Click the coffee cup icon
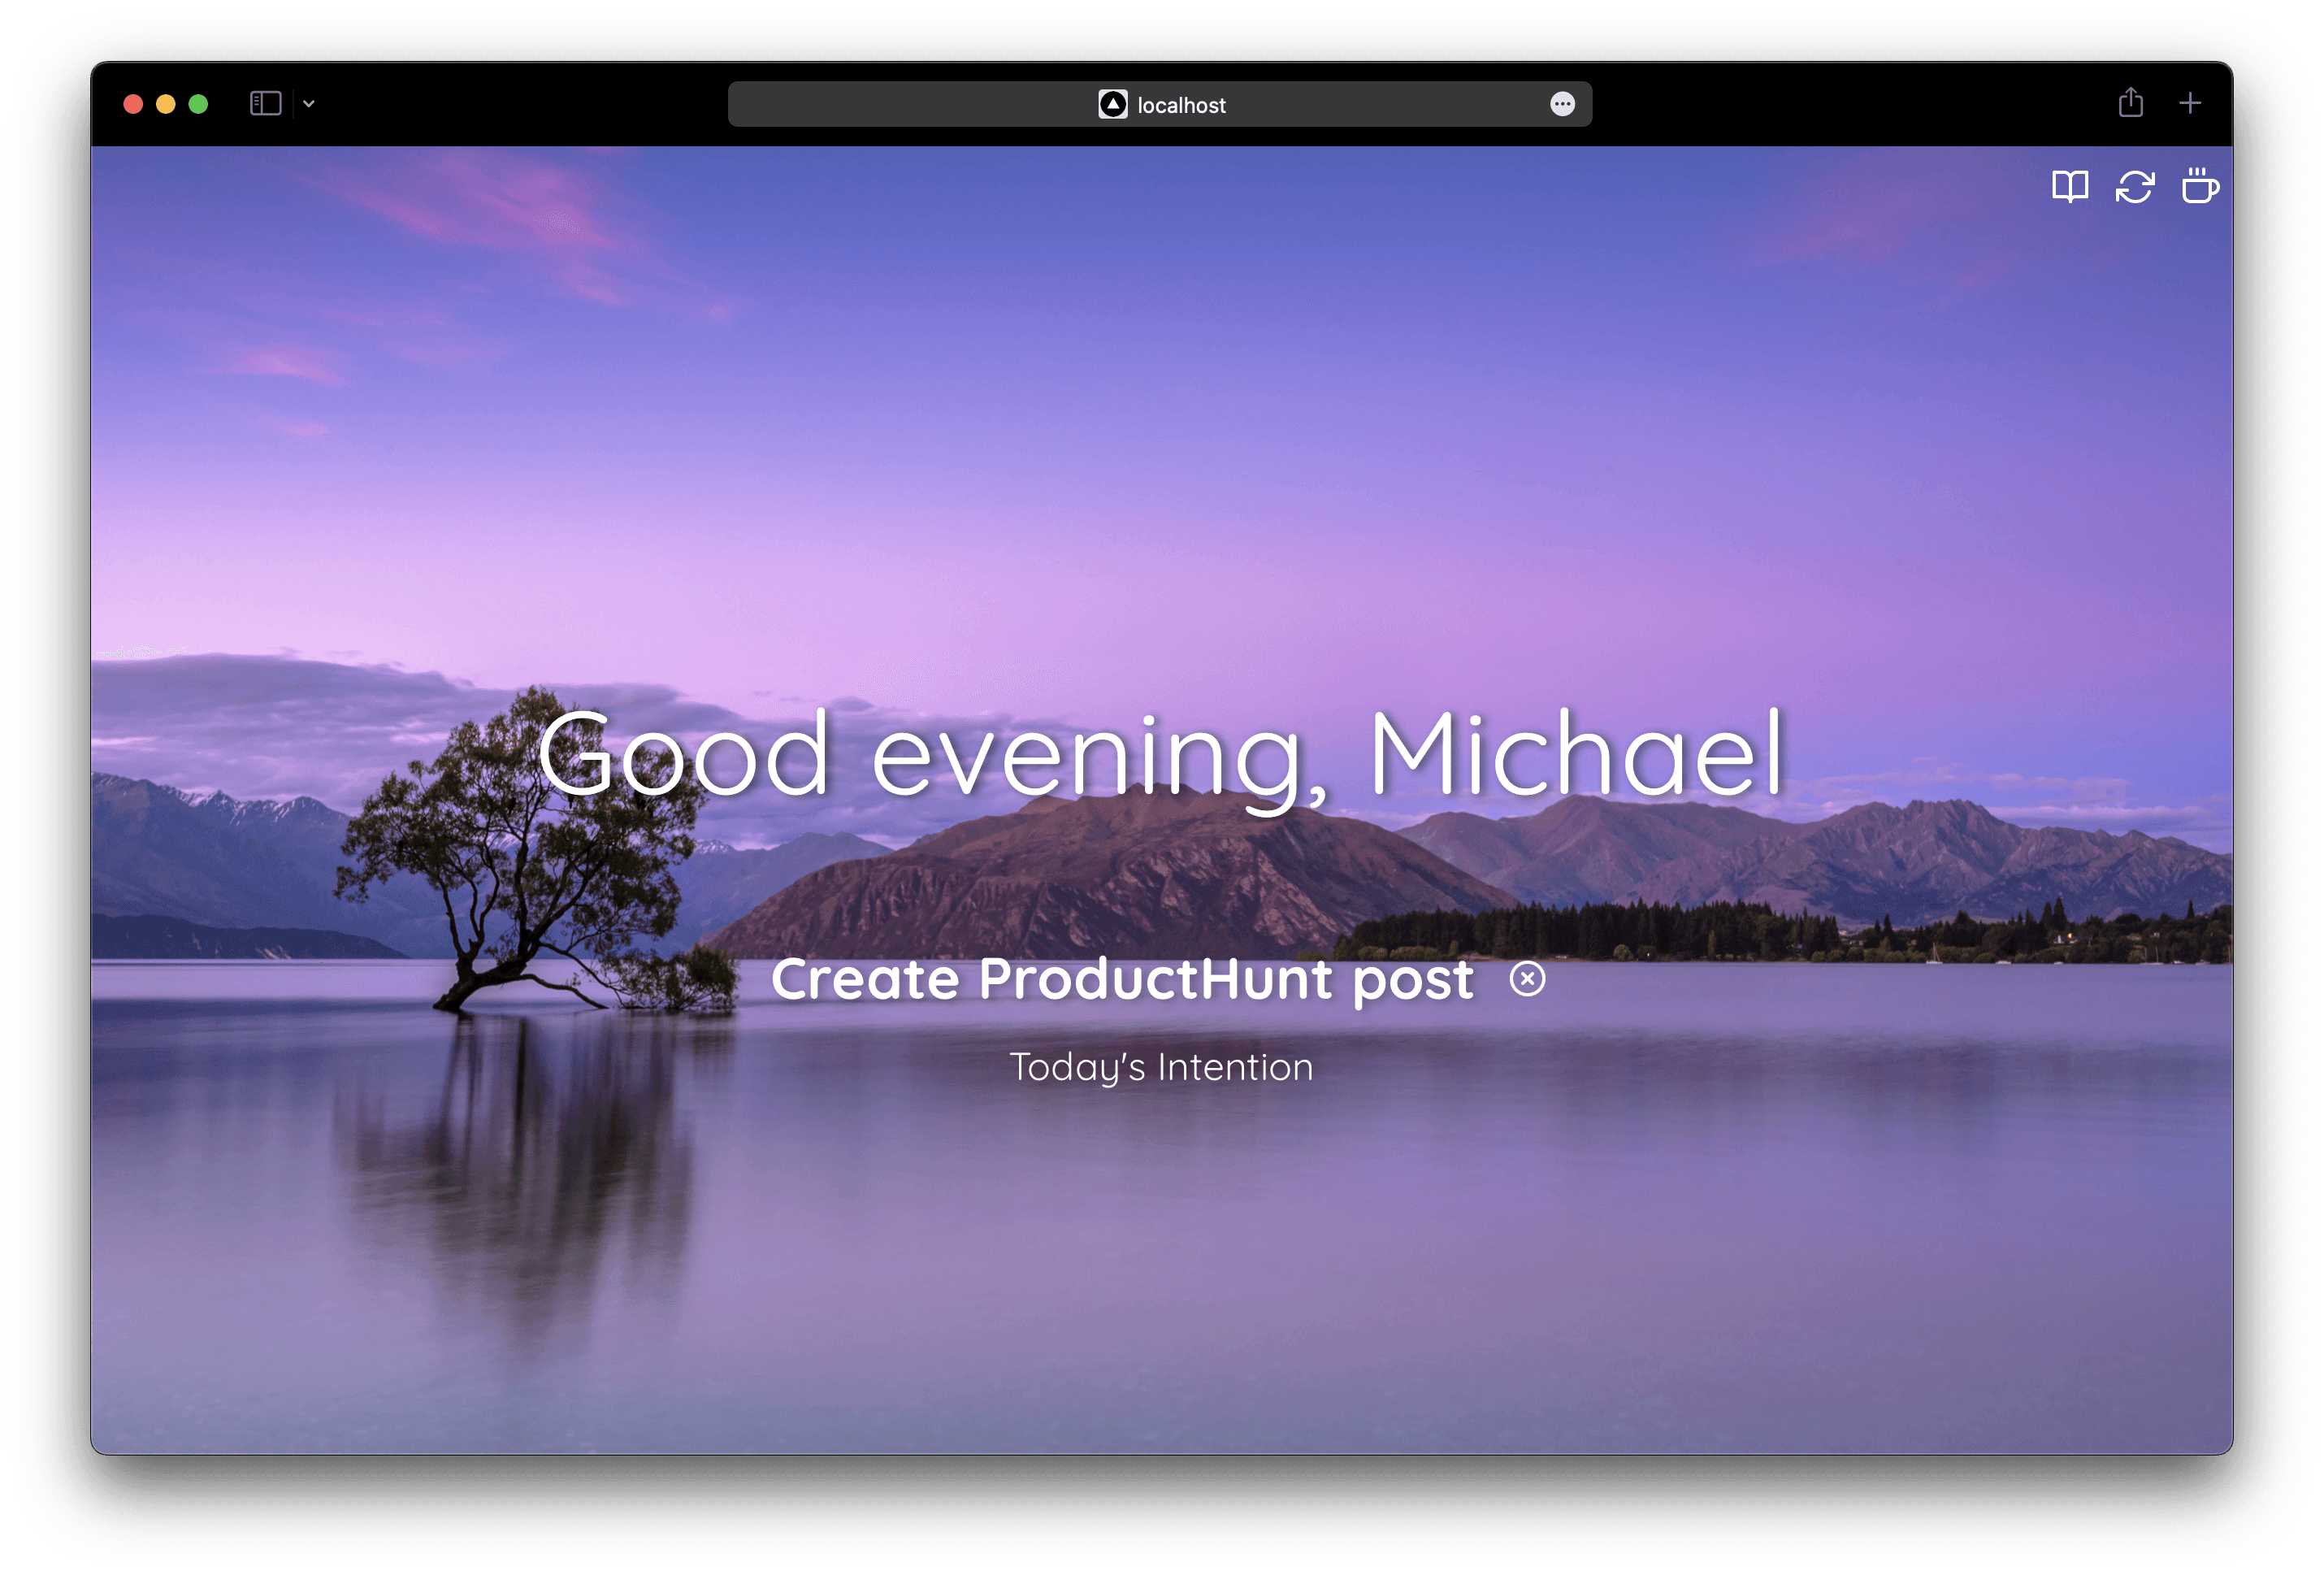The width and height of the screenshot is (2324, 1575). (2199, 187)
